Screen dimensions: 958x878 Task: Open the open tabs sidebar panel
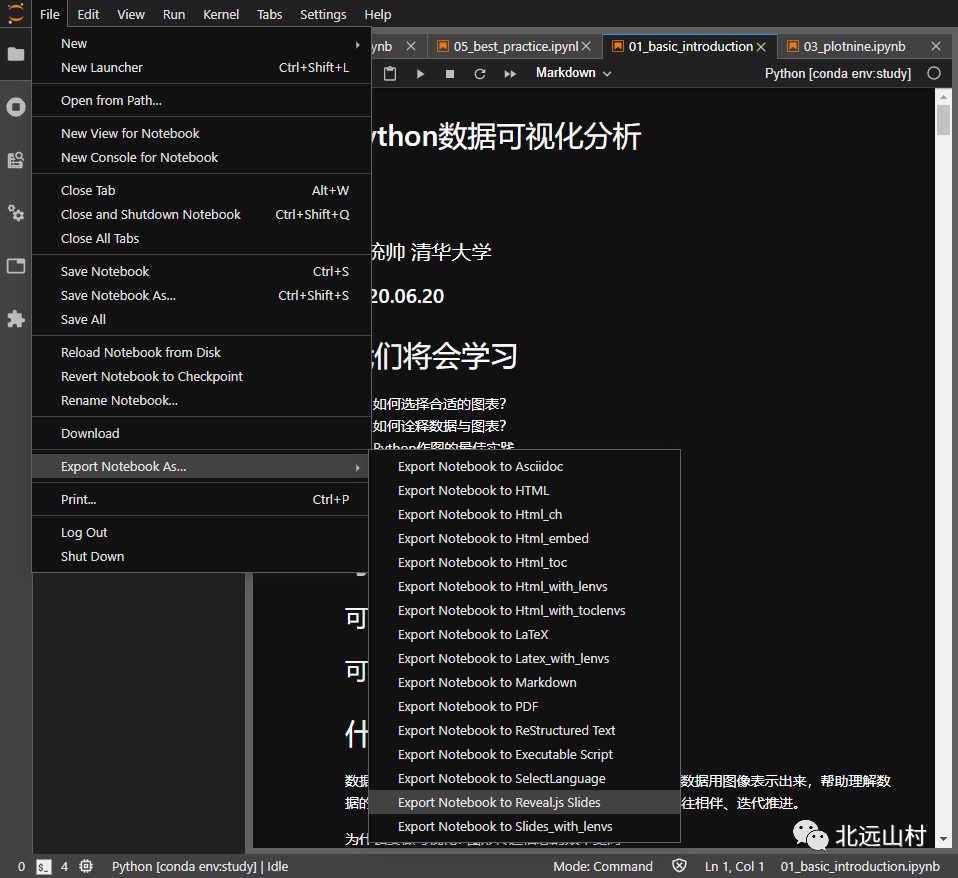(x=15, y=265)
